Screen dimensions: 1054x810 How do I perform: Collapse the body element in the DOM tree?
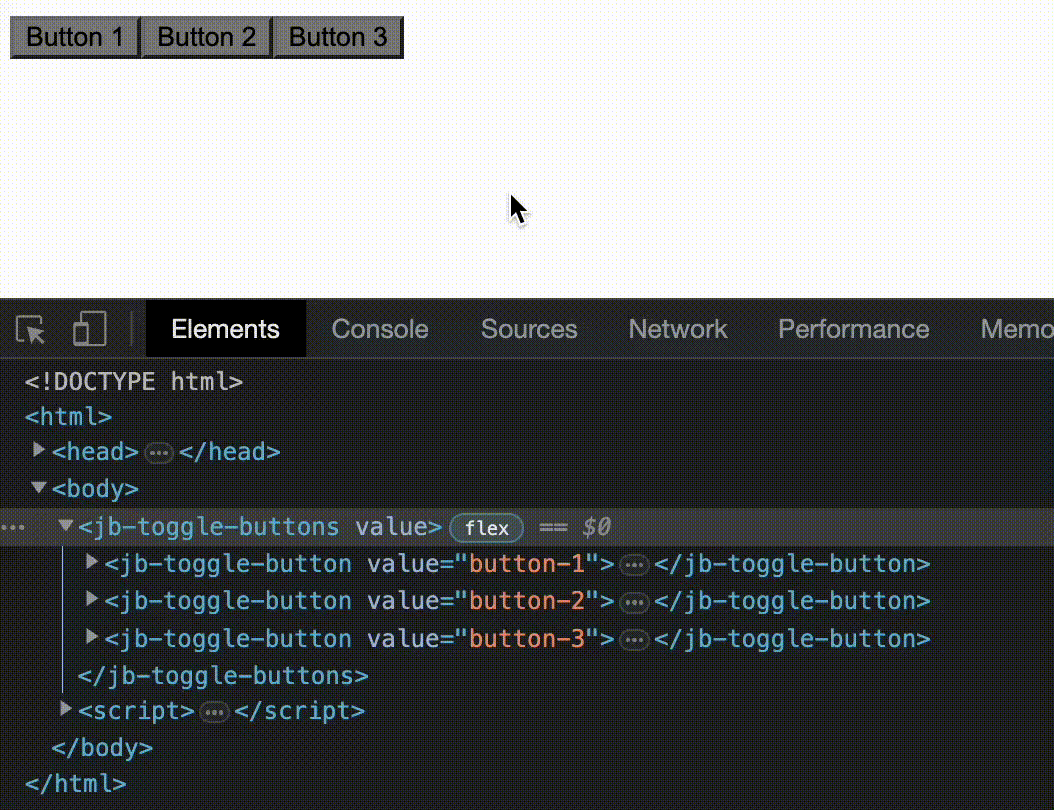pos(38,488)
